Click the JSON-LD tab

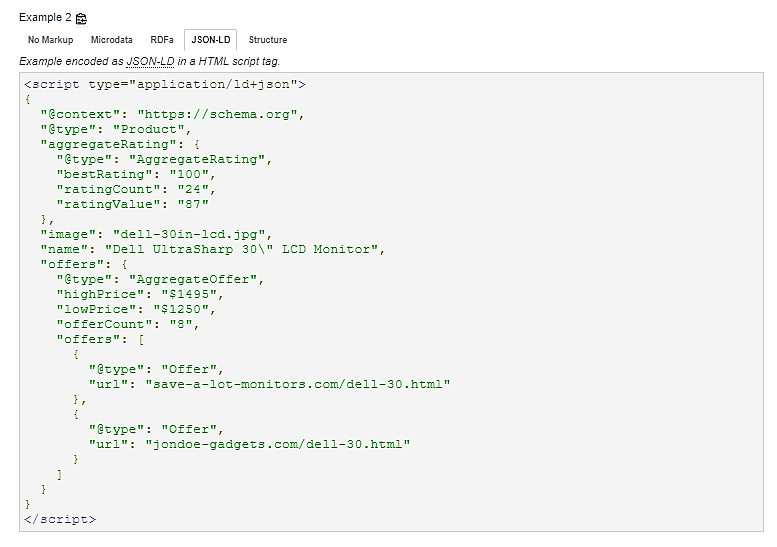[x=211, y=40]
